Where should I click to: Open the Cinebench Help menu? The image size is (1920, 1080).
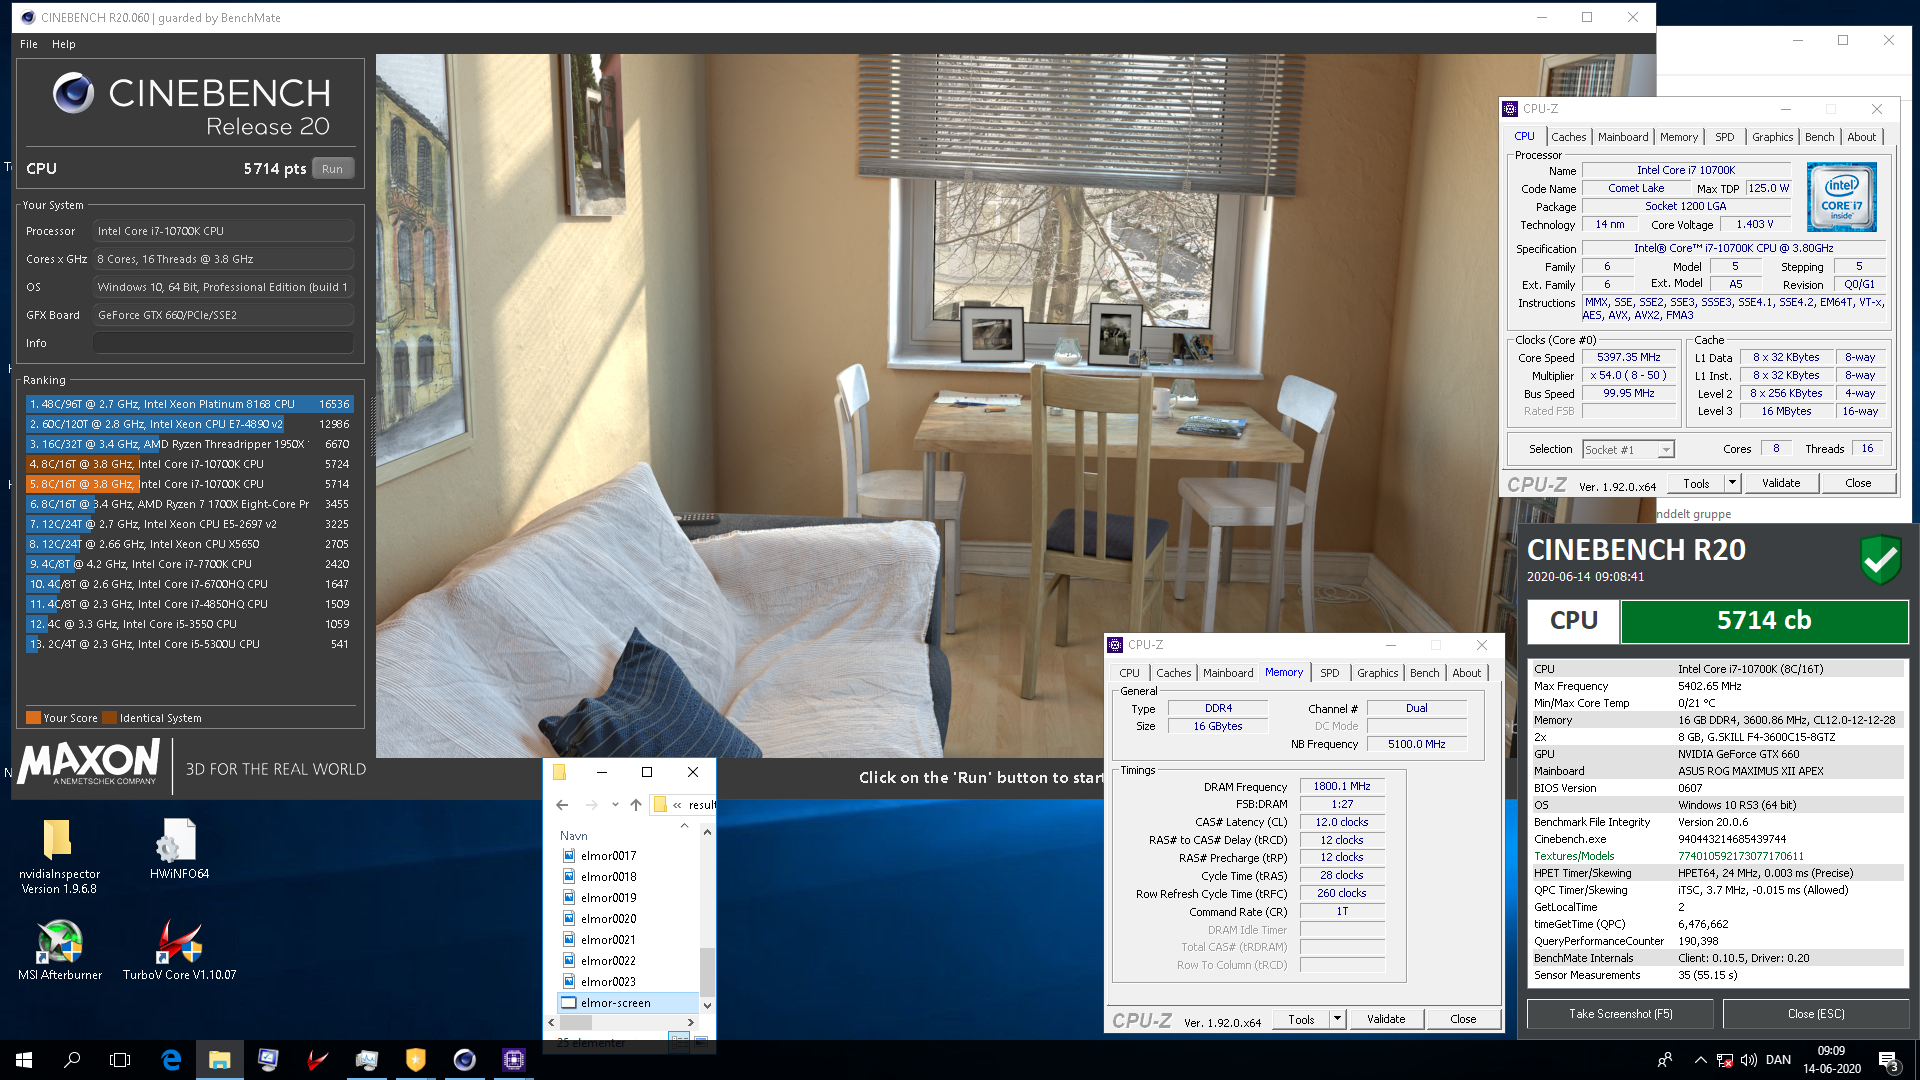click(64, 44)
